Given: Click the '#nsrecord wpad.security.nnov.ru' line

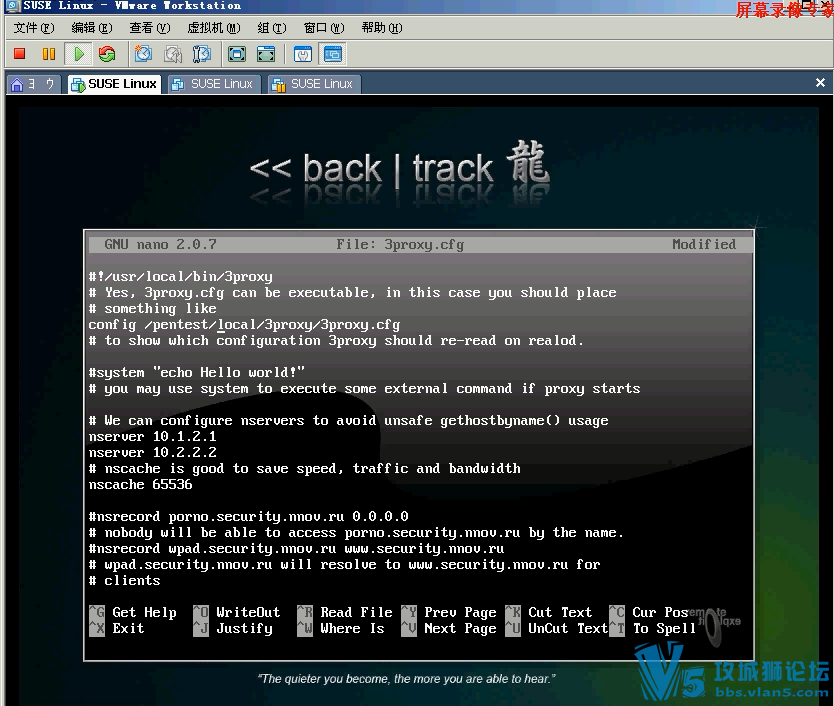Looking at the screenshot, I should 296,549.
